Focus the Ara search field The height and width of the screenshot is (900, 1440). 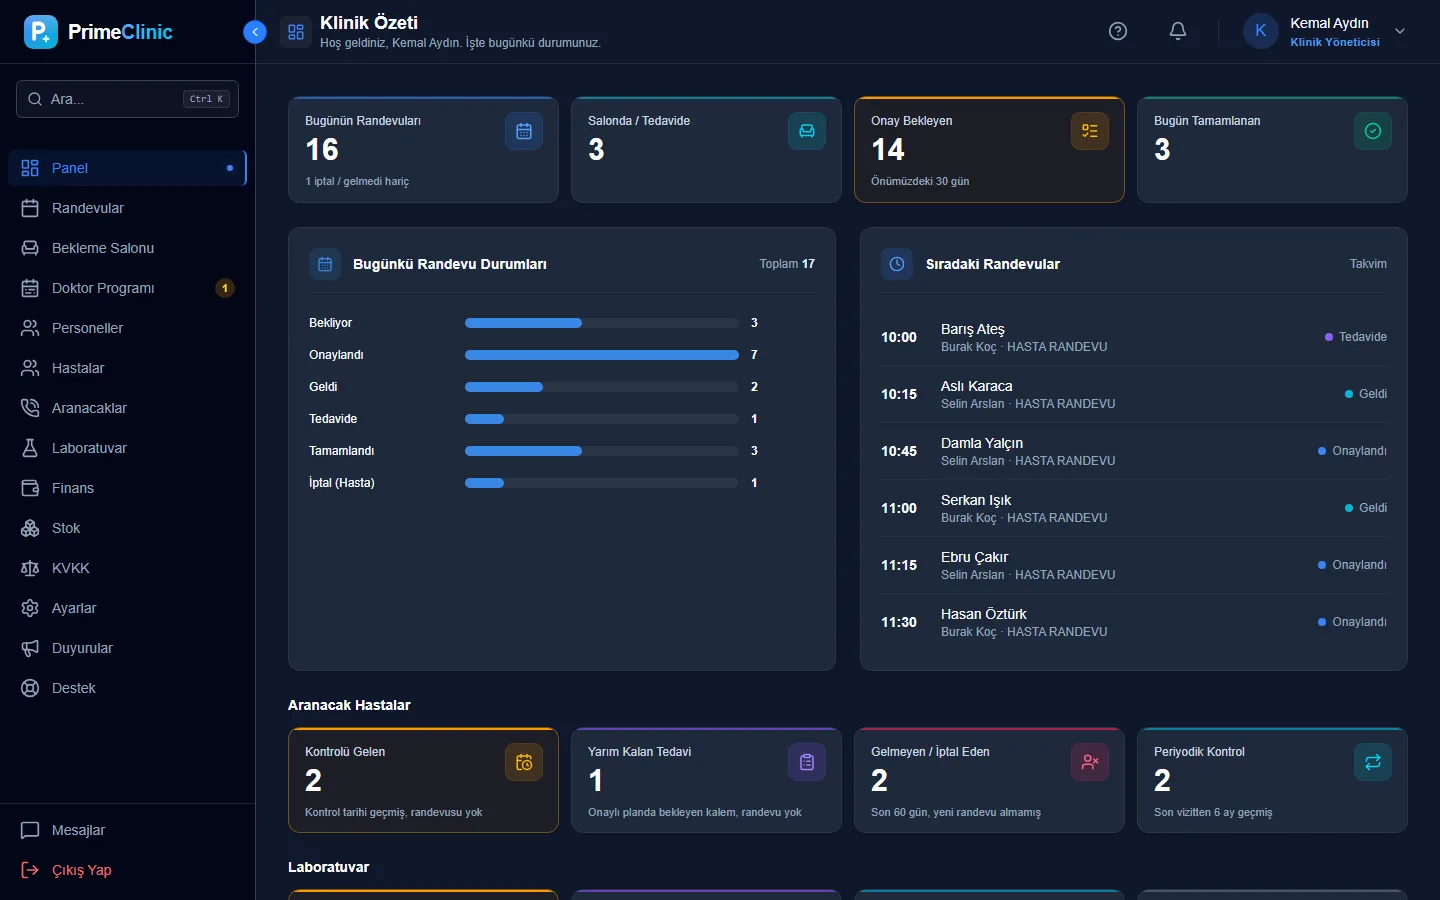[x=127, y=99]
